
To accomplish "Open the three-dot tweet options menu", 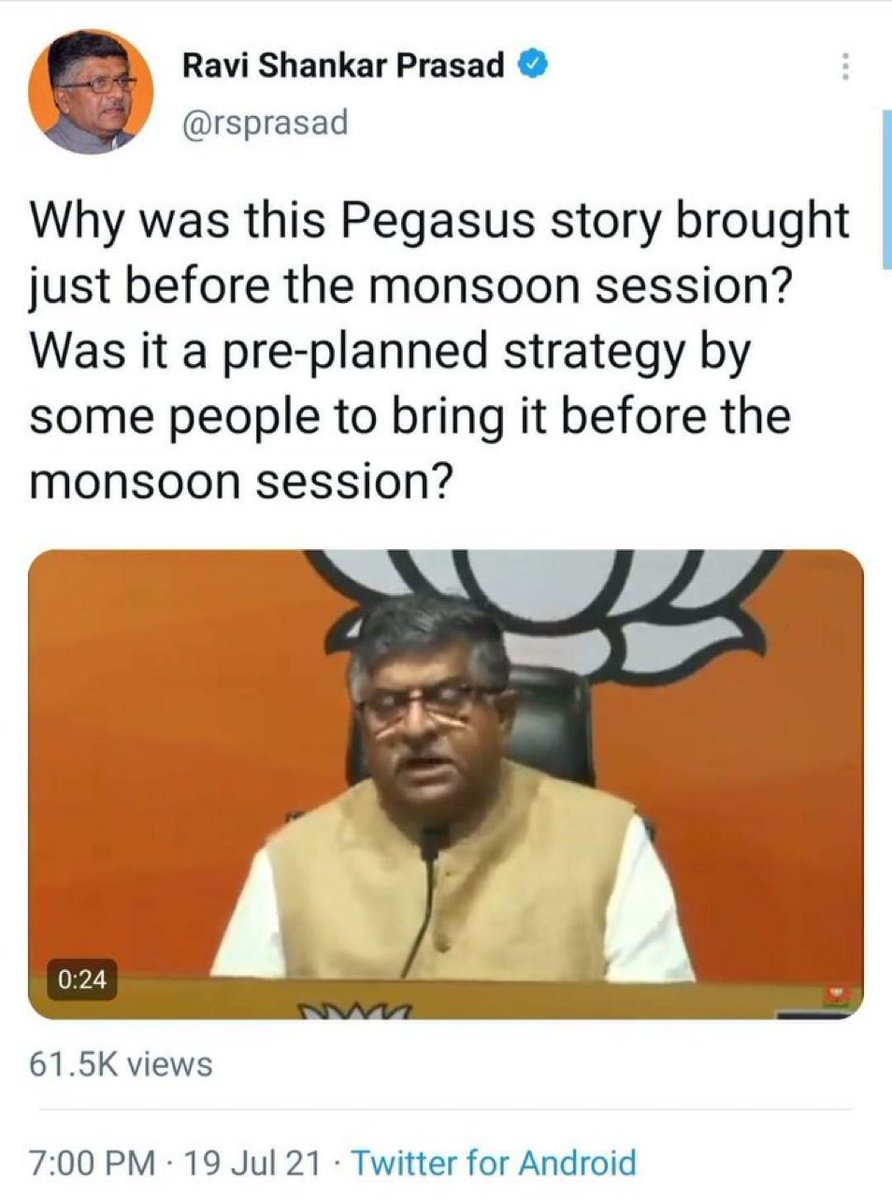I will [846, 67].
